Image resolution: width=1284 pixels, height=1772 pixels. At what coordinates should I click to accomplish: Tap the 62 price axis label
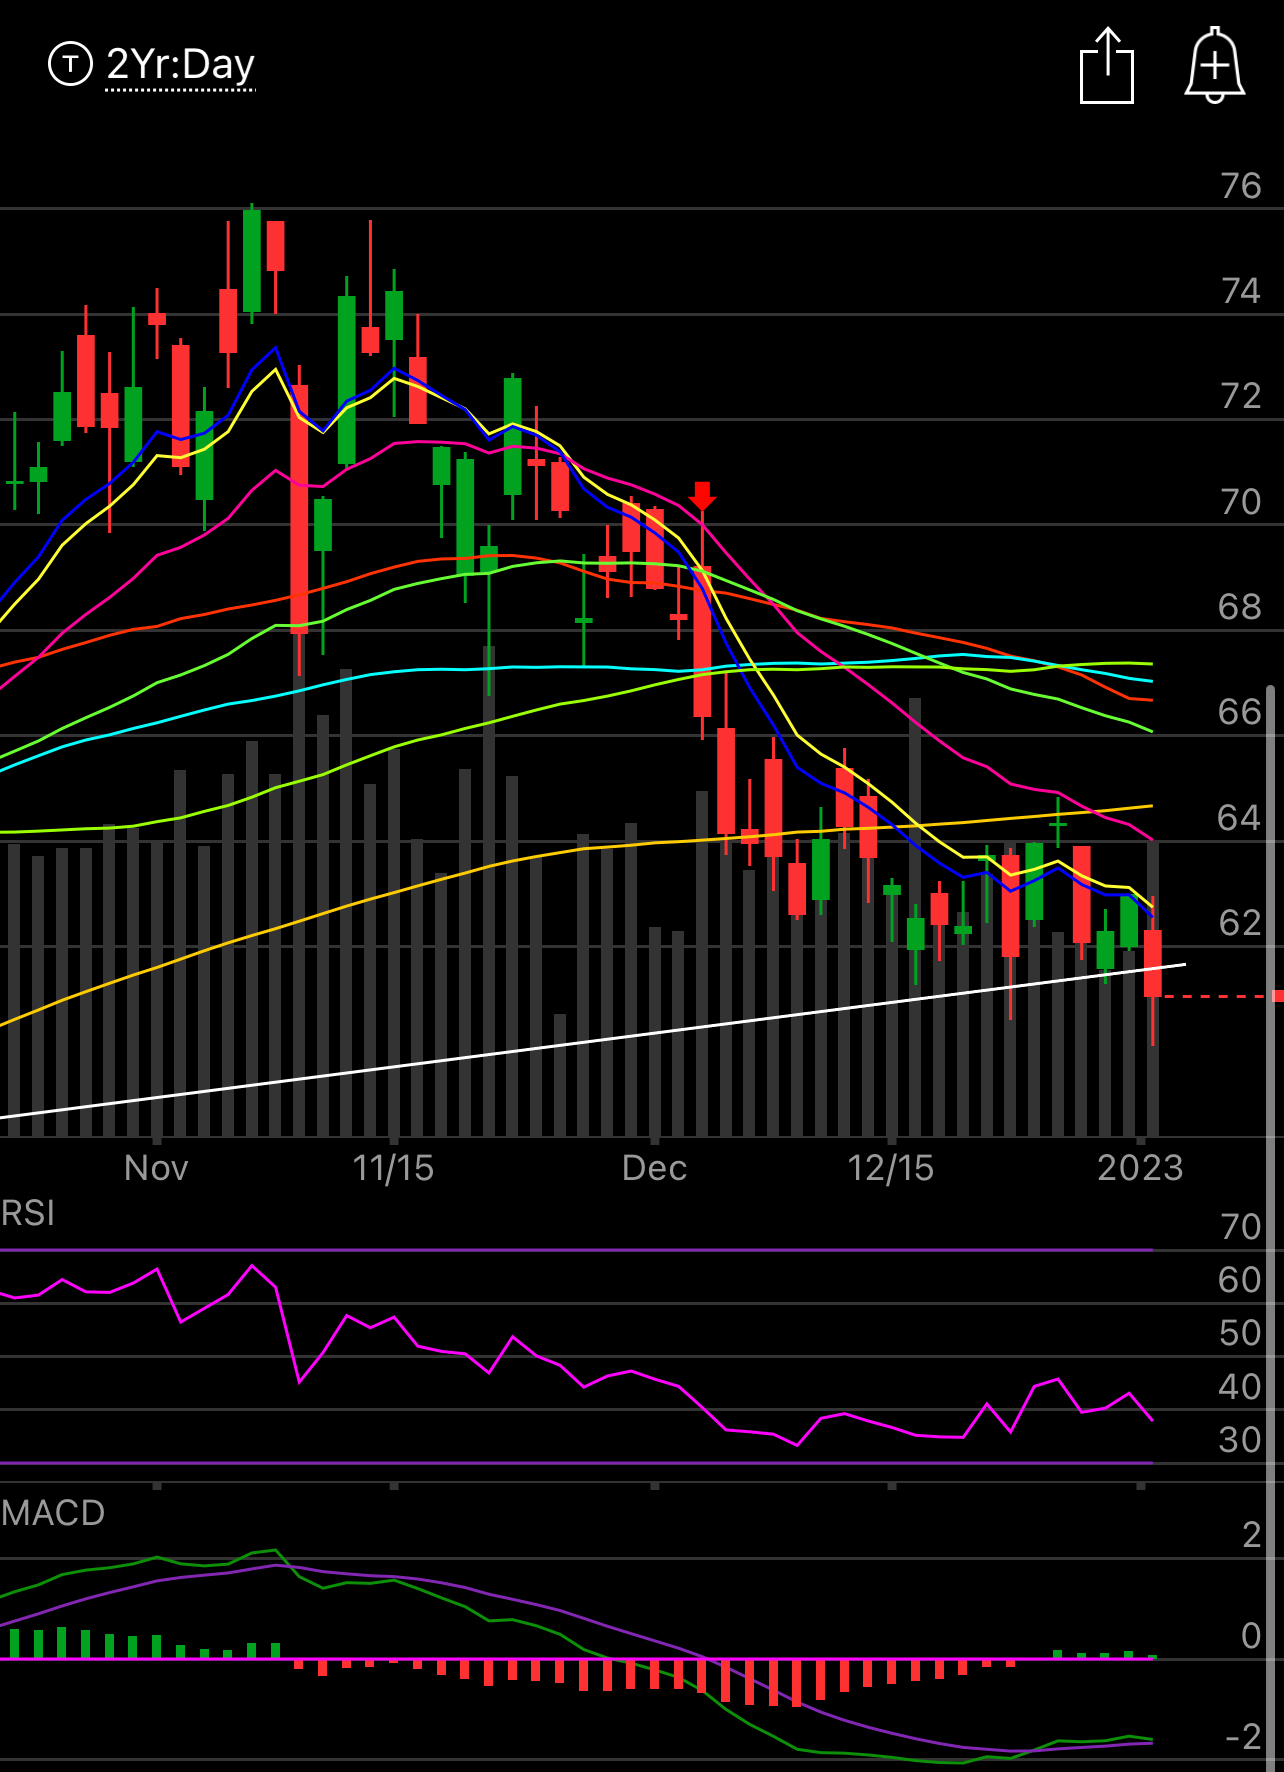pyautogui.click(x=1240, y=923)
